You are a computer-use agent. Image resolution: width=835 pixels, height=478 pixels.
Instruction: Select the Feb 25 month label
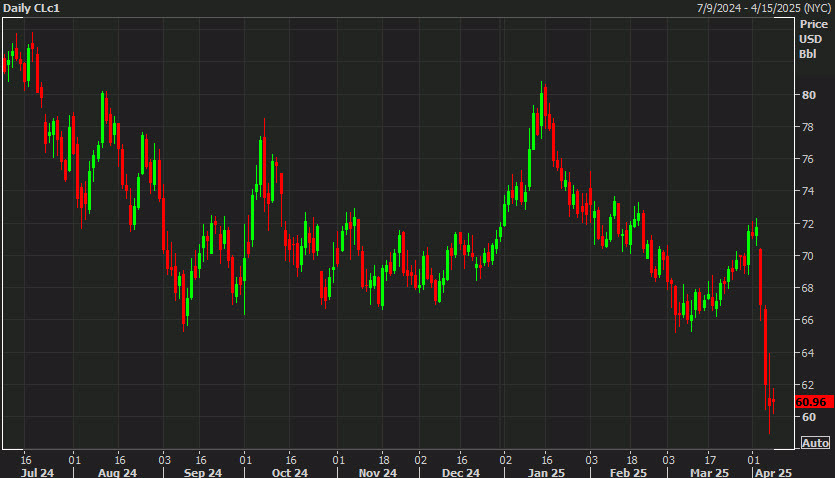click(628, 472)
